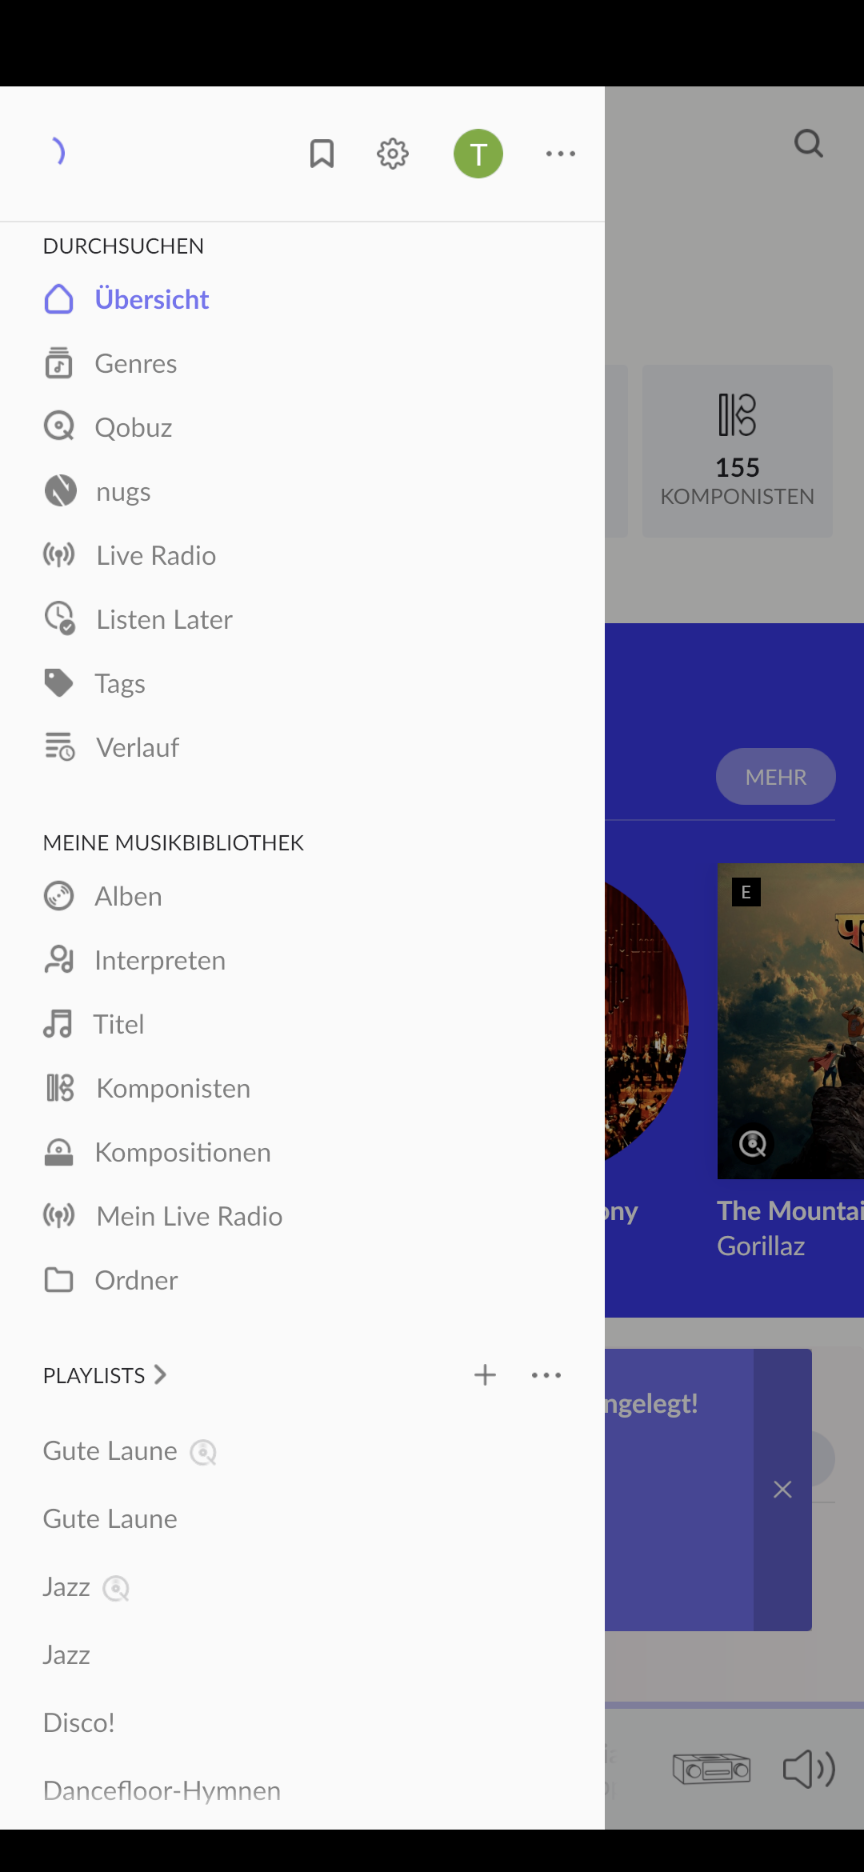The width and height of the screenshot is (864, 1872).
Task: Dismiss the notification with X
Action: click(x=783, y=1490)
